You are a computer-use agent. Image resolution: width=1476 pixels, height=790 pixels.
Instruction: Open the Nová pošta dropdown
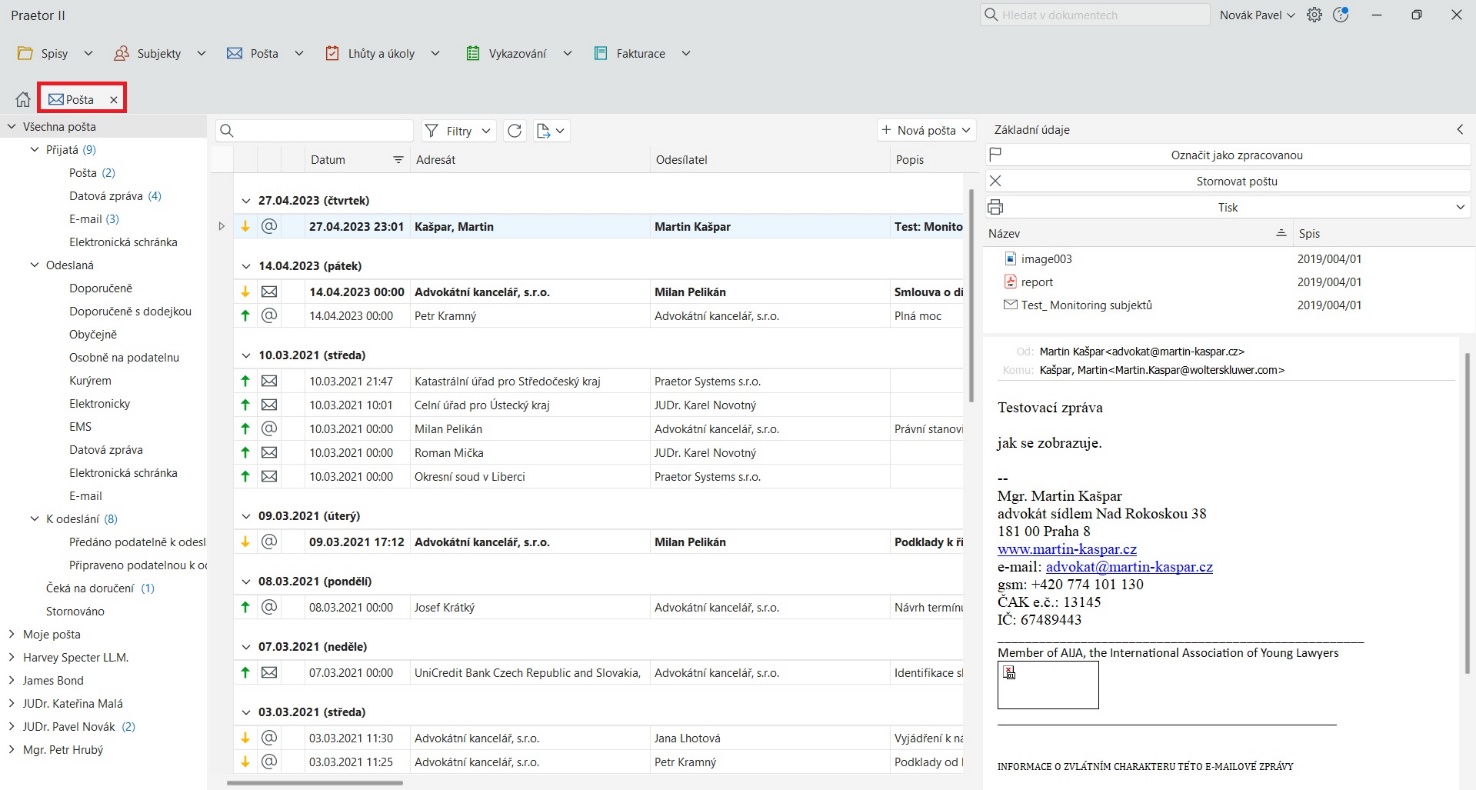(x=926, y=130)
